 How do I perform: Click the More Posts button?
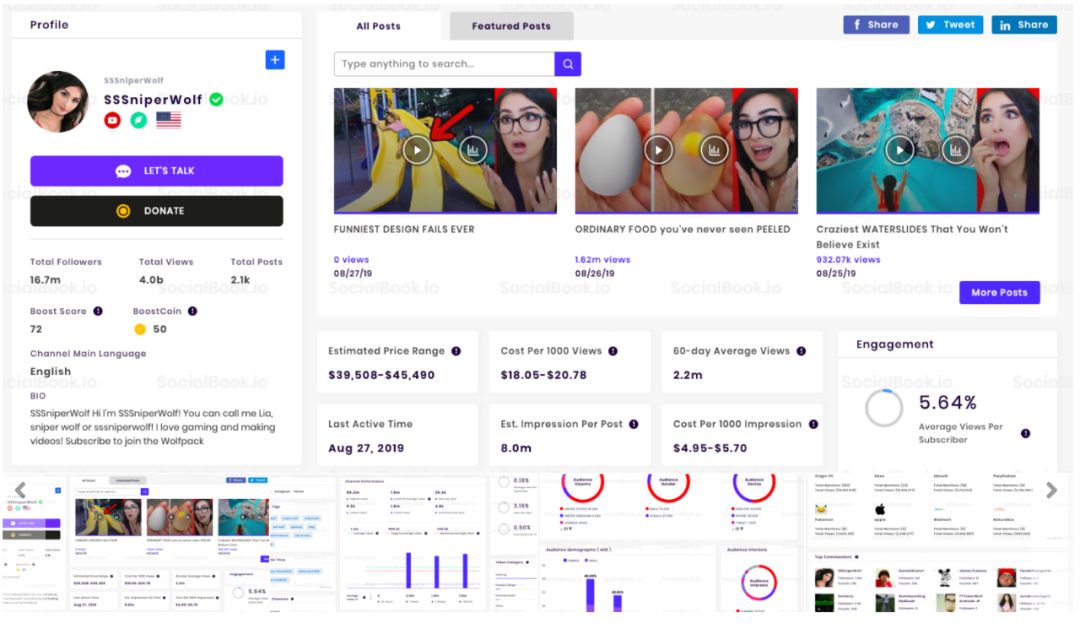tap(999, 293)
